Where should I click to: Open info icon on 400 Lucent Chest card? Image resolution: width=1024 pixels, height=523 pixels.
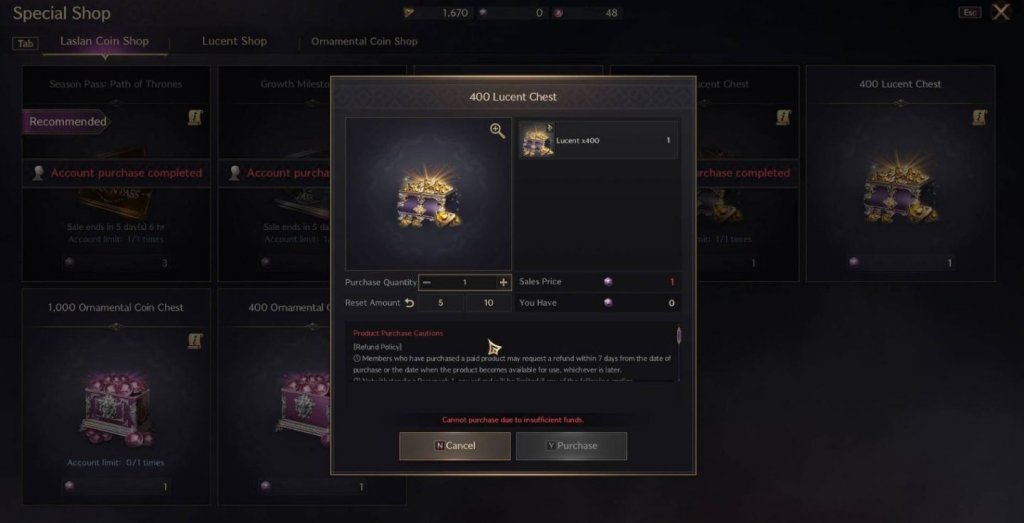979,118
